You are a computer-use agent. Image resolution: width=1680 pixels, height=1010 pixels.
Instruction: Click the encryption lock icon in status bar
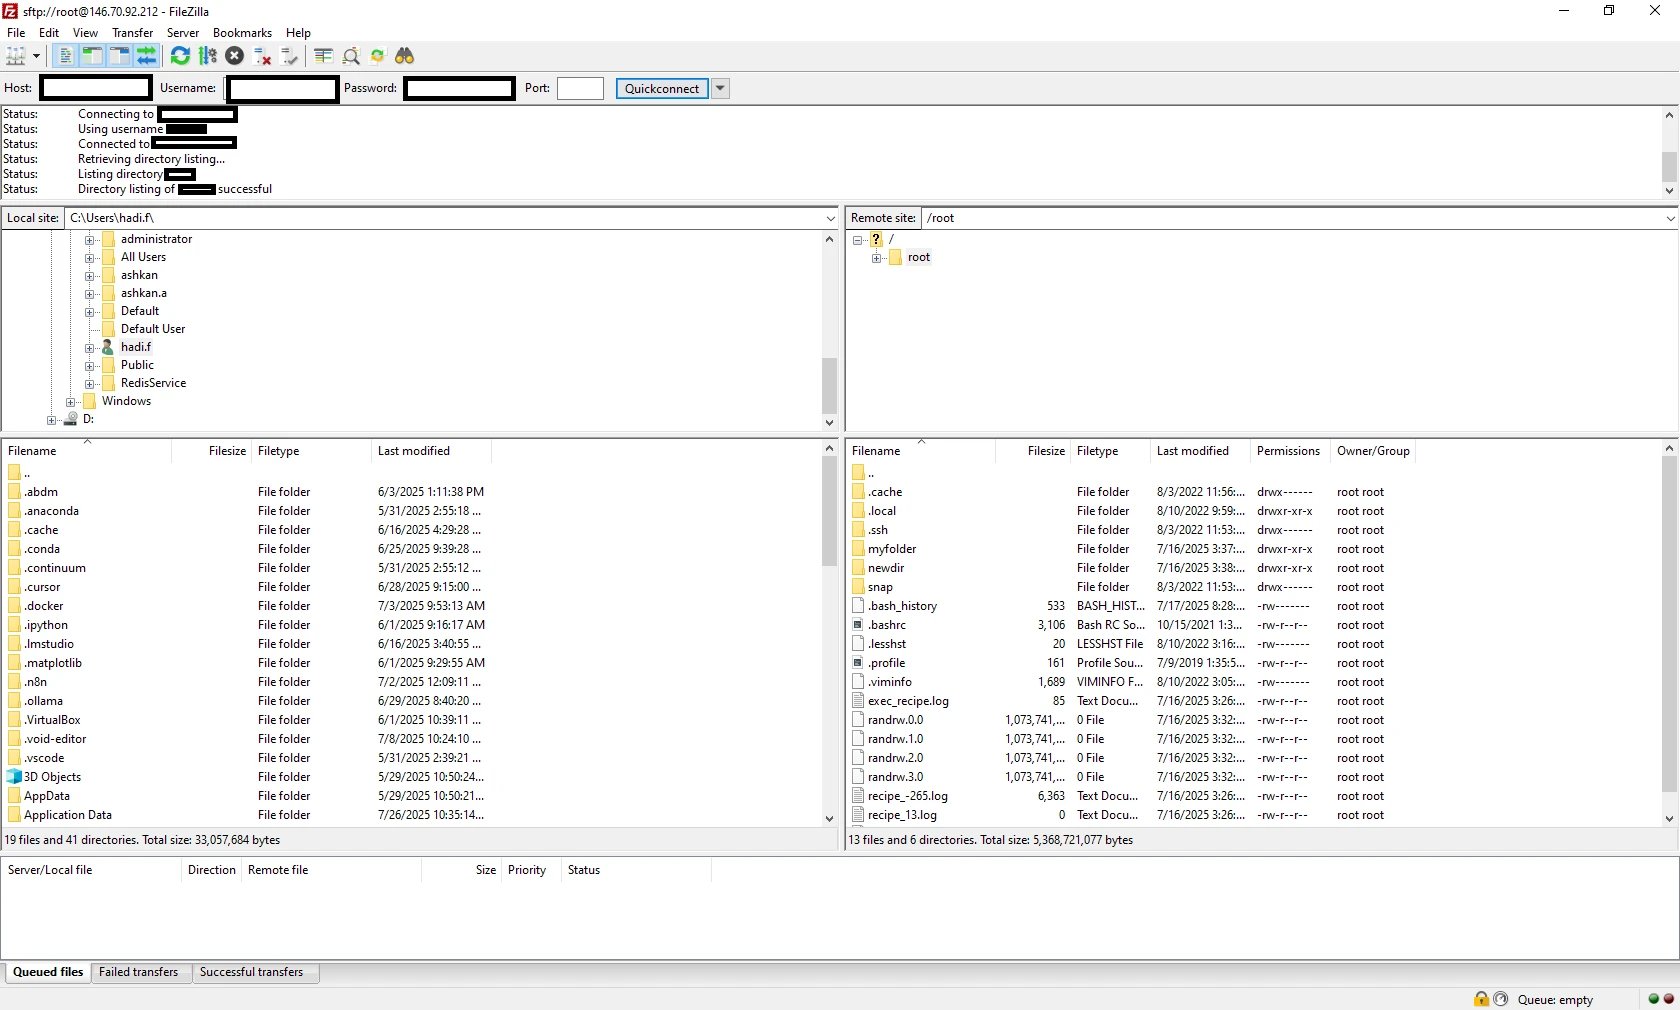pos(1481,999)
